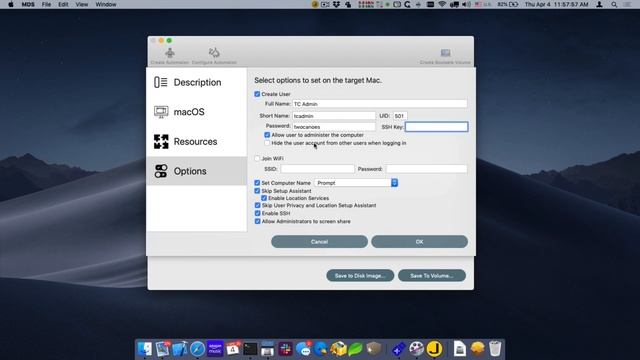Click the volume icon in menu bar

tap(466, 4)
